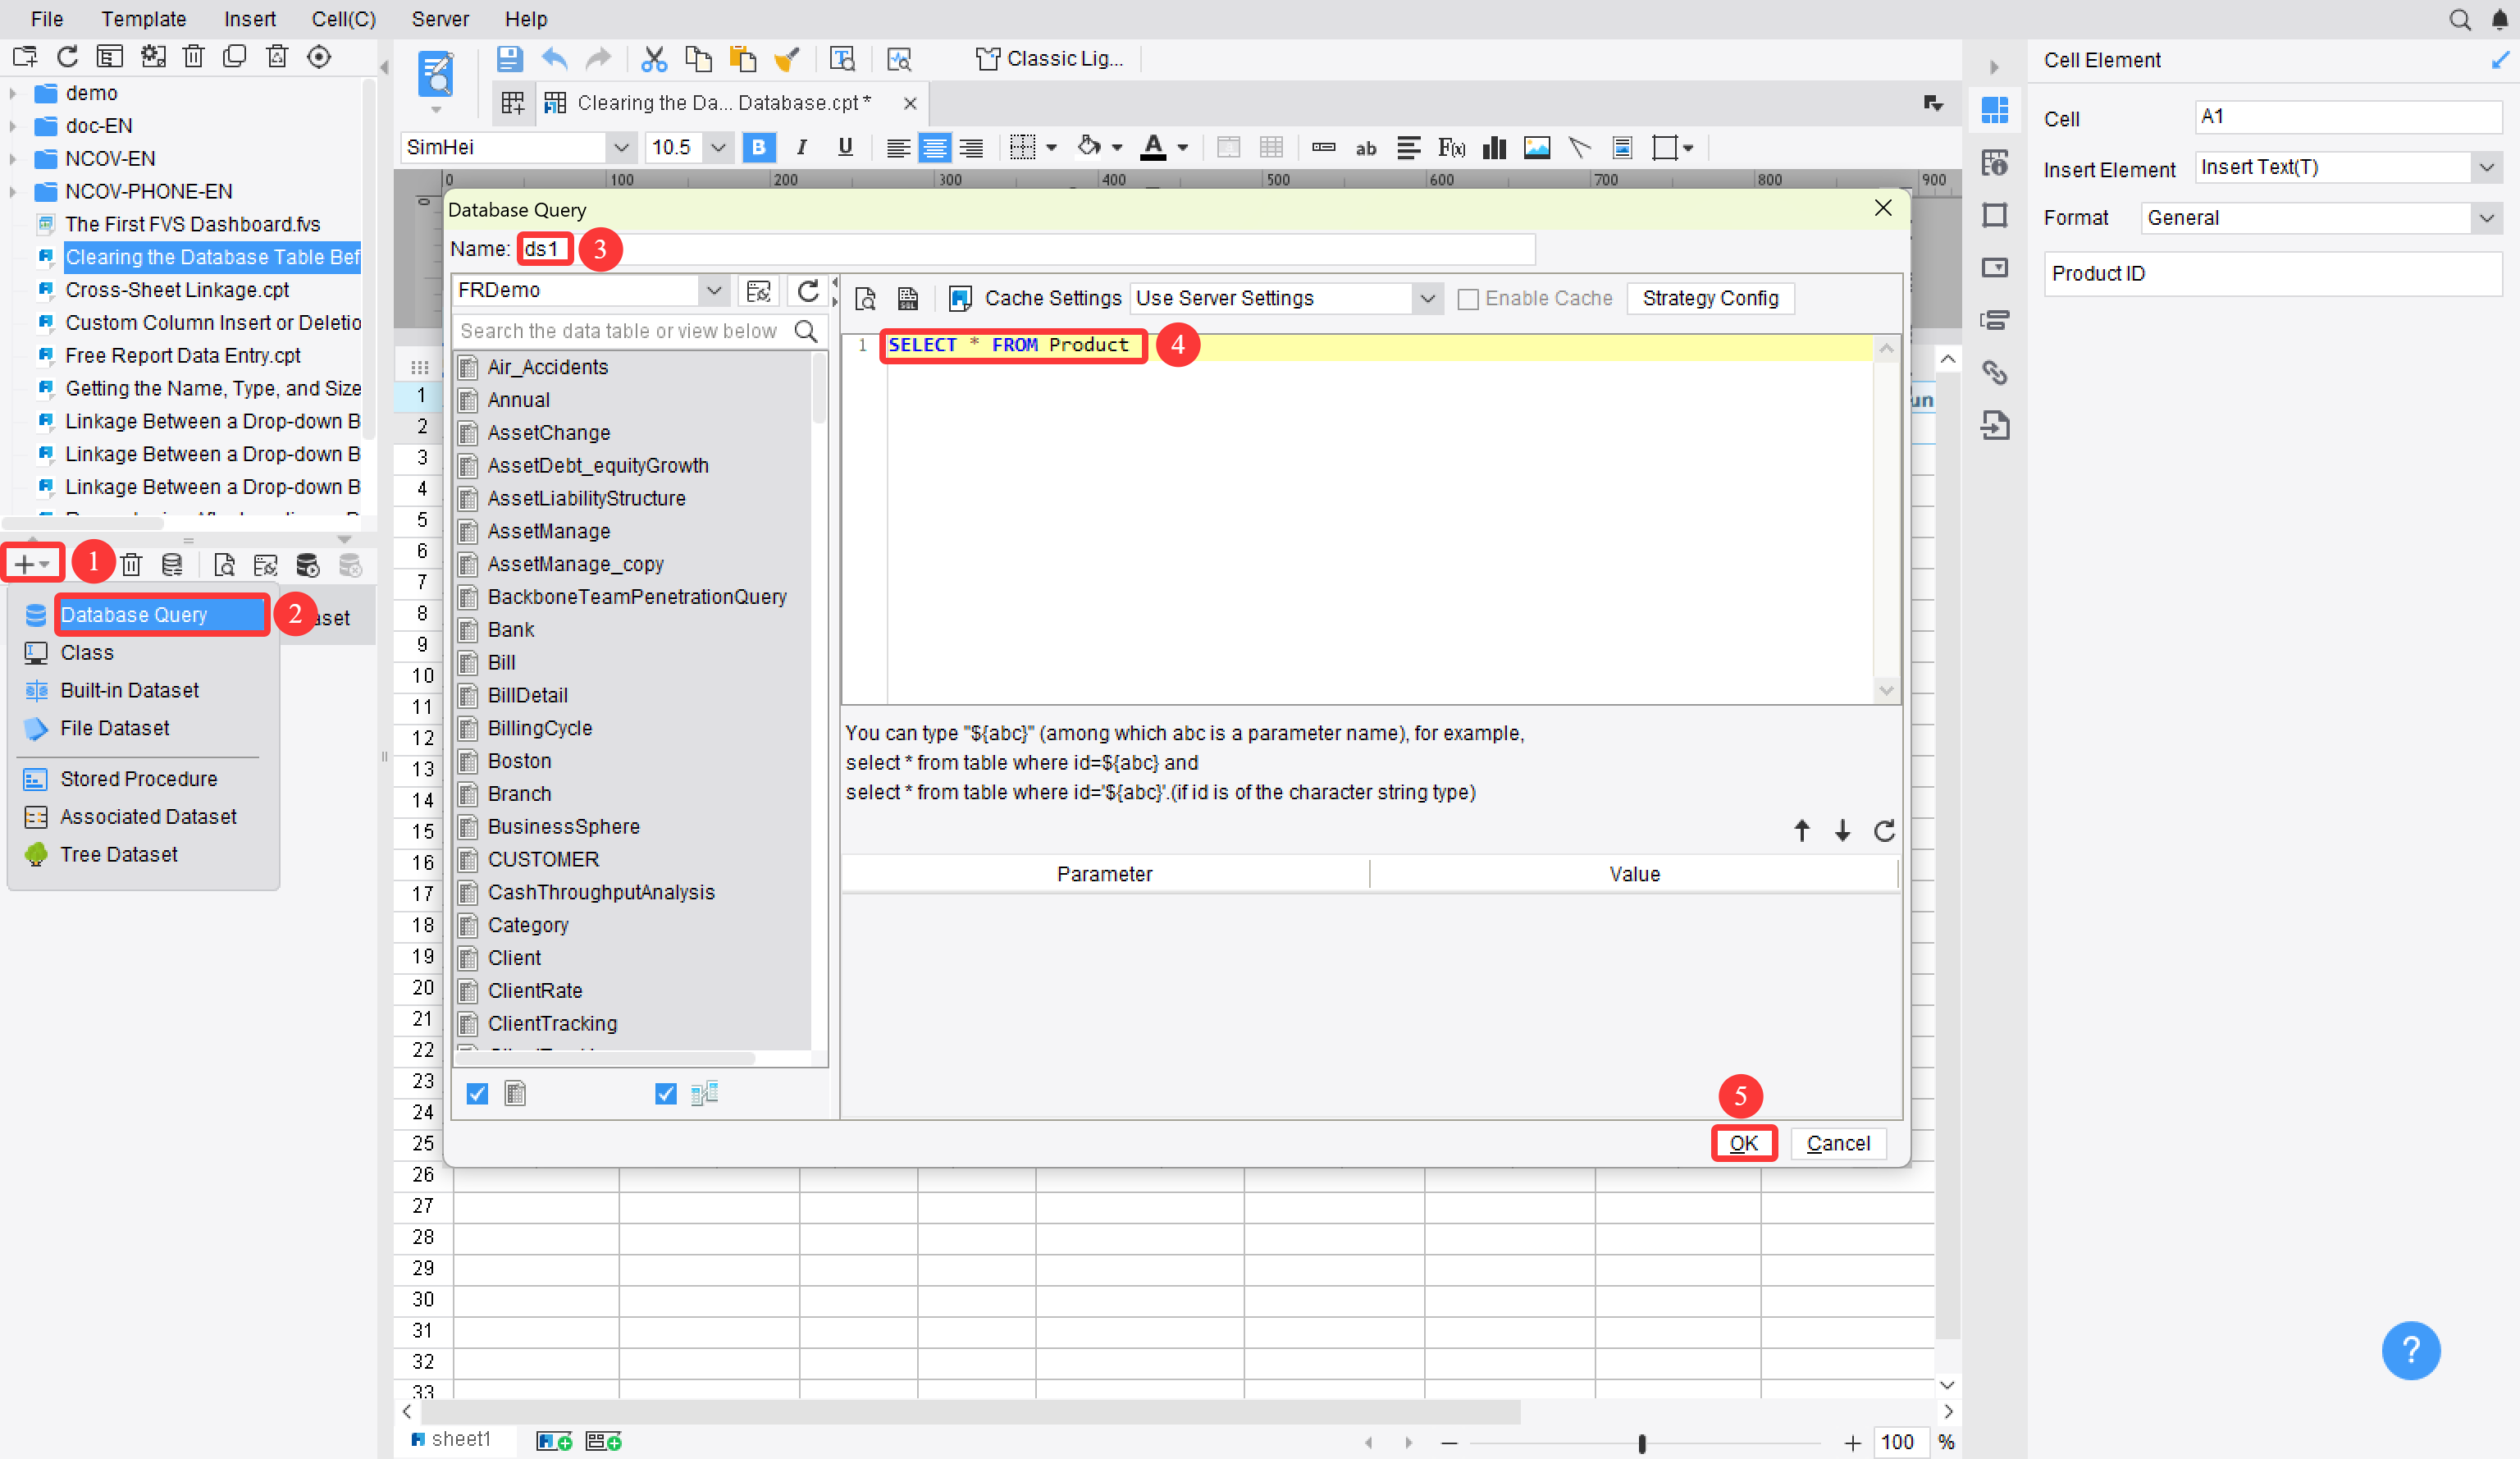The image size is (2520, 1459).
Task: Enable the Enable Cache checkbox
Action: point(1468,298)
